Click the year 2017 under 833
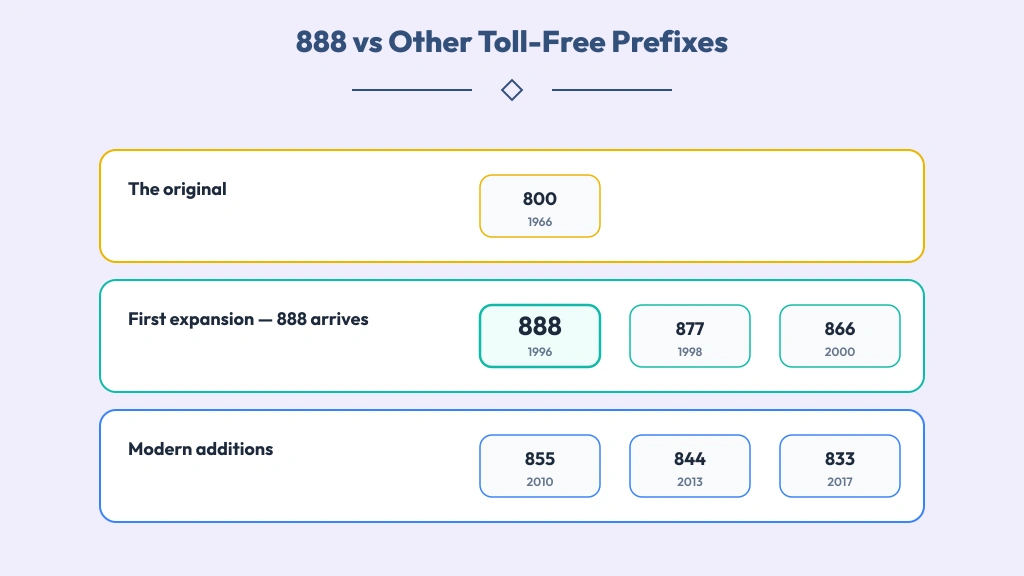 (840, 482)
